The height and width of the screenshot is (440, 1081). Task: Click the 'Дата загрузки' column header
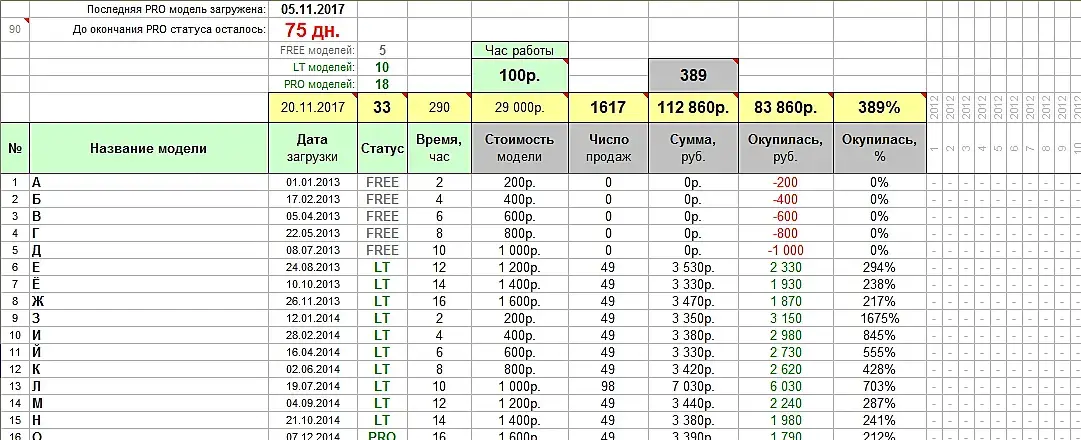[313, 148]
